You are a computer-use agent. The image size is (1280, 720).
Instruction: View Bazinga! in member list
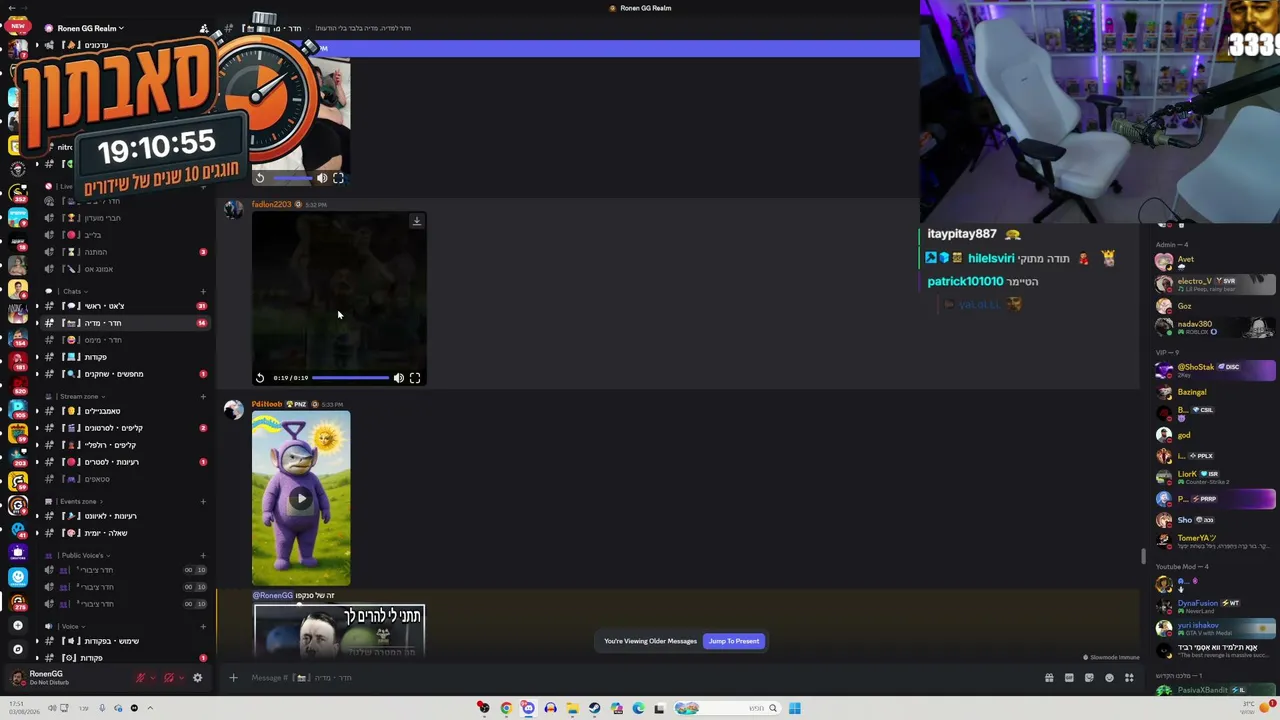tap(1216, 392)
